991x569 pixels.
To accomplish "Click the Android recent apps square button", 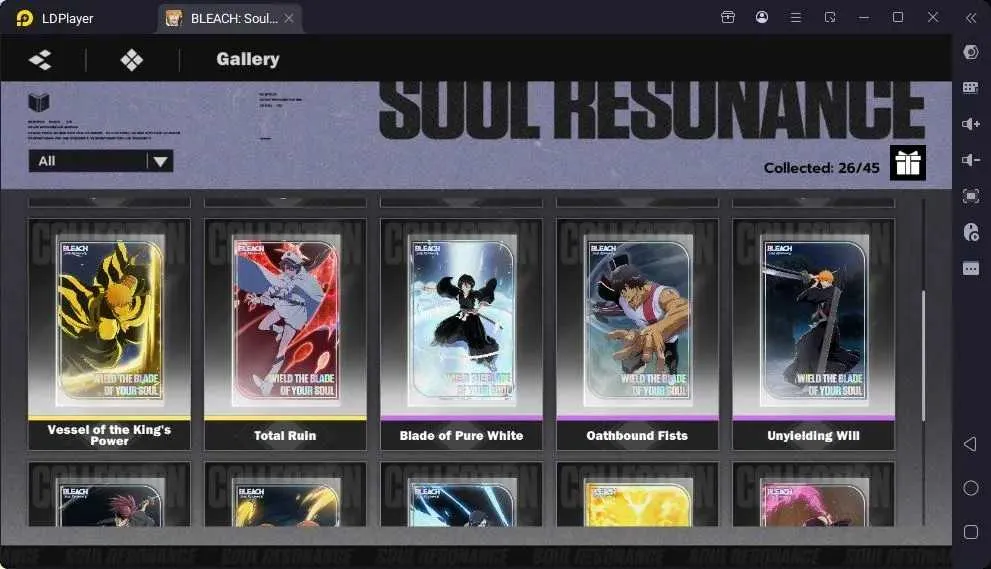I will 971,532.
